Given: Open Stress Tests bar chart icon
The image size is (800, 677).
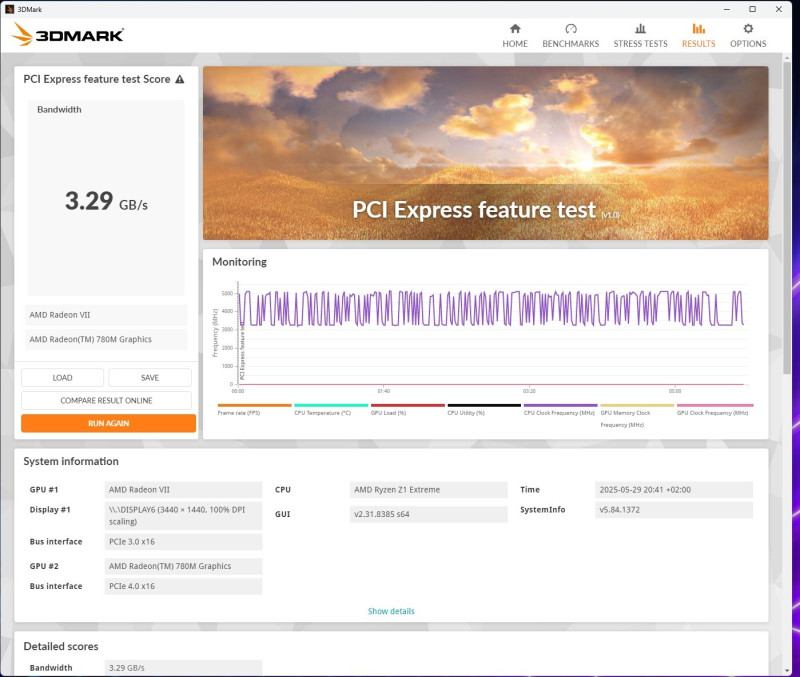Looking at the screenshot, I should coord(640,29).
